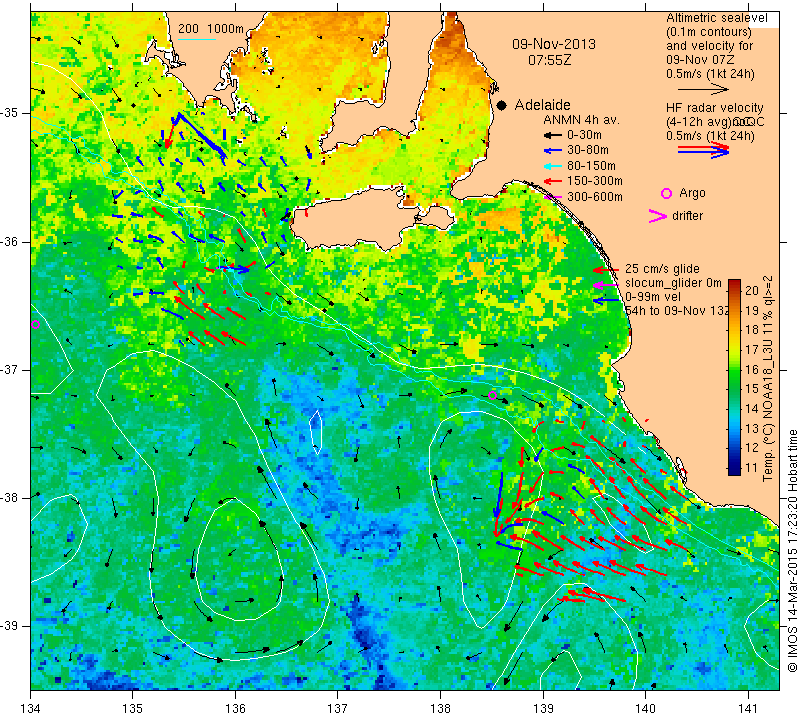Click the longitude axis label 141
Viewport: 800px width, 720px height.
pos(748,708)
